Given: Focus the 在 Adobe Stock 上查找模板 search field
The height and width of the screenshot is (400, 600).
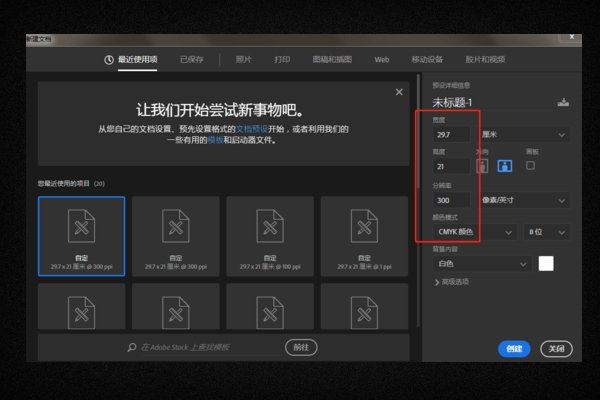Looking at the screenshot, I should (210, 347).
